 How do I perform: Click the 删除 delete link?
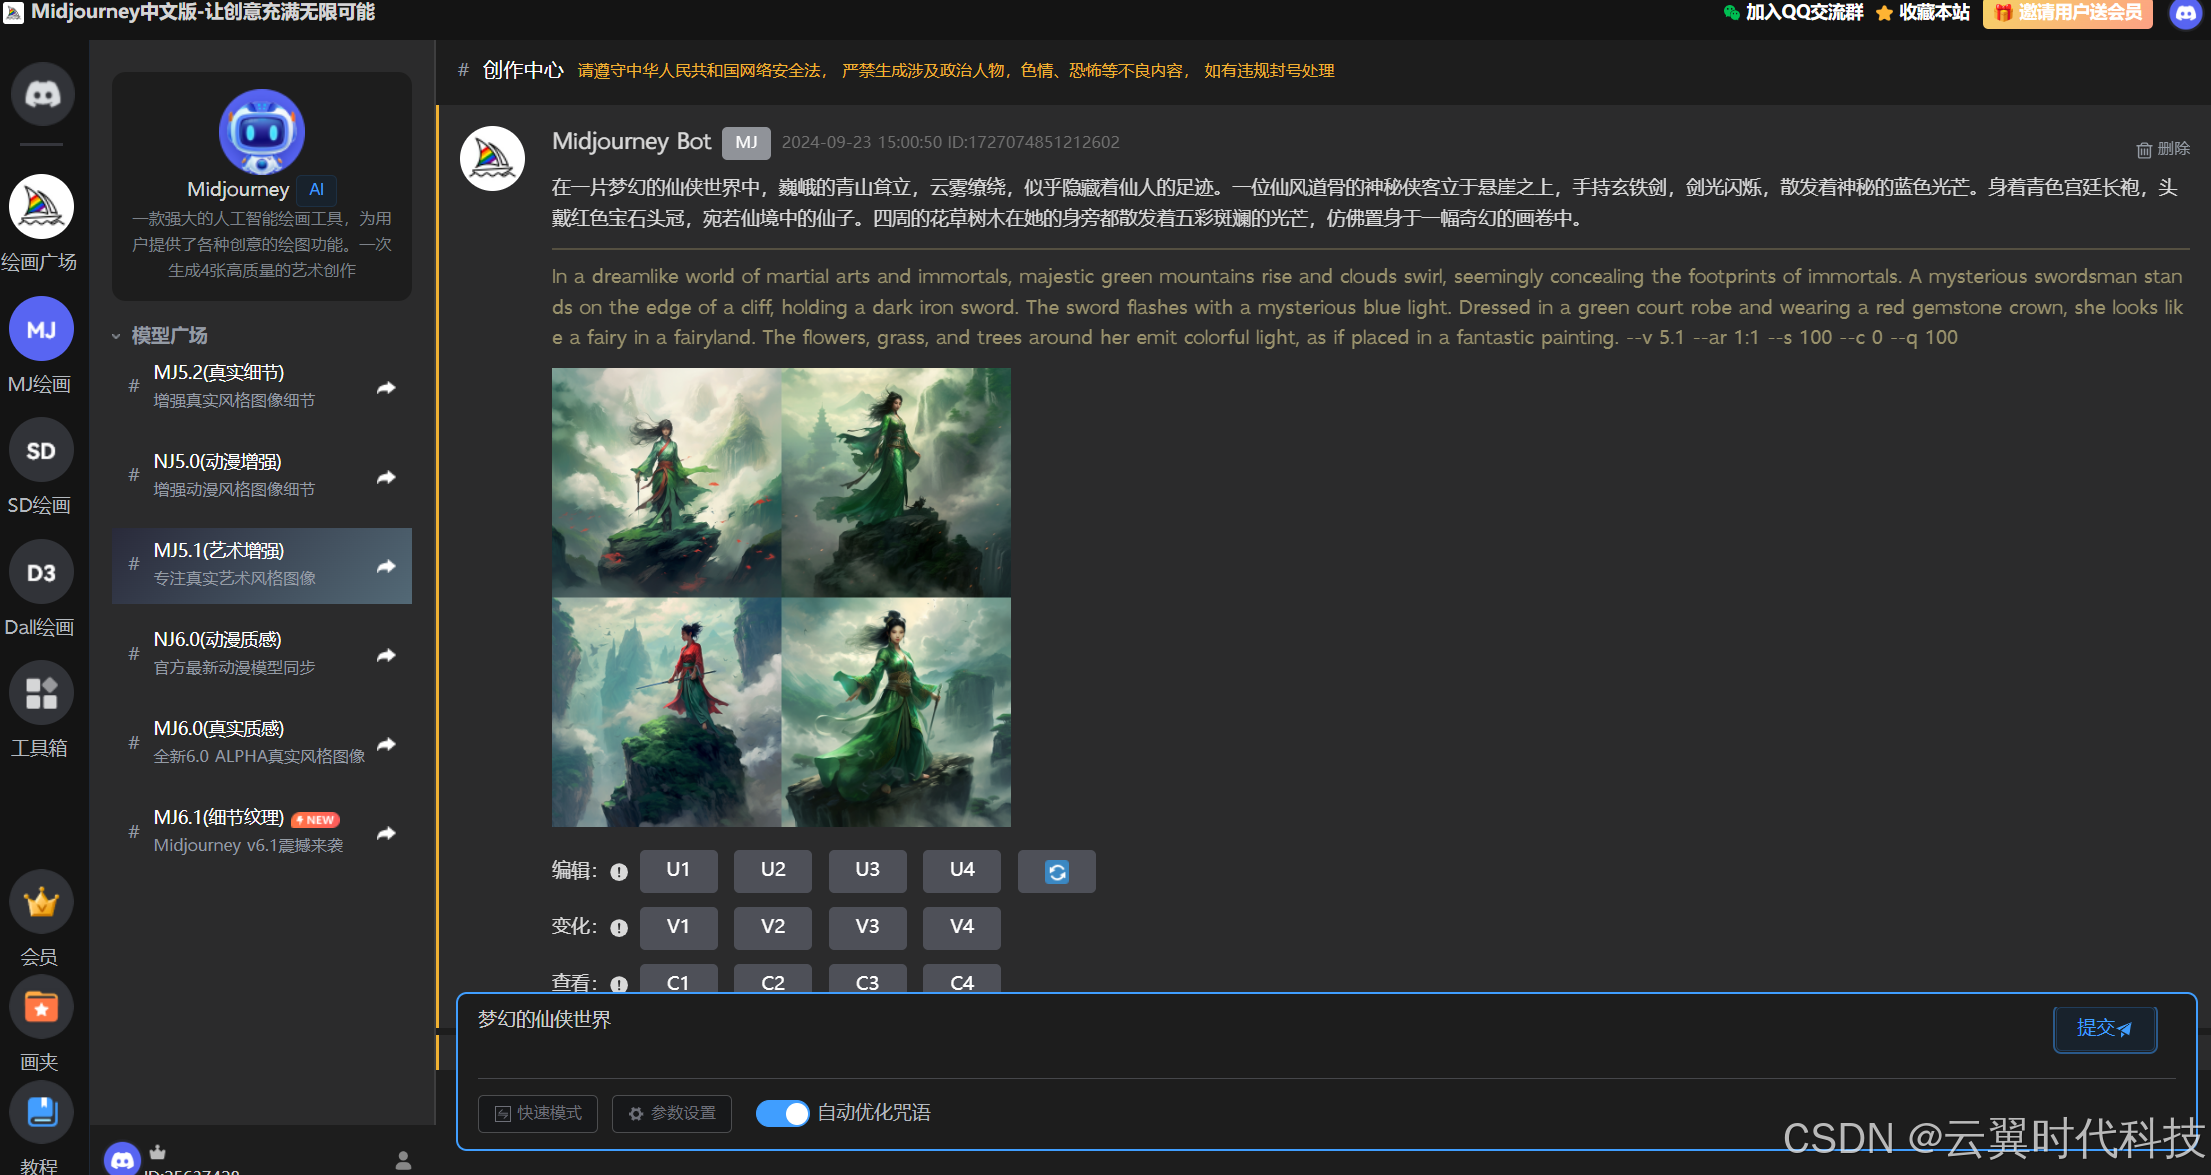2163,149
